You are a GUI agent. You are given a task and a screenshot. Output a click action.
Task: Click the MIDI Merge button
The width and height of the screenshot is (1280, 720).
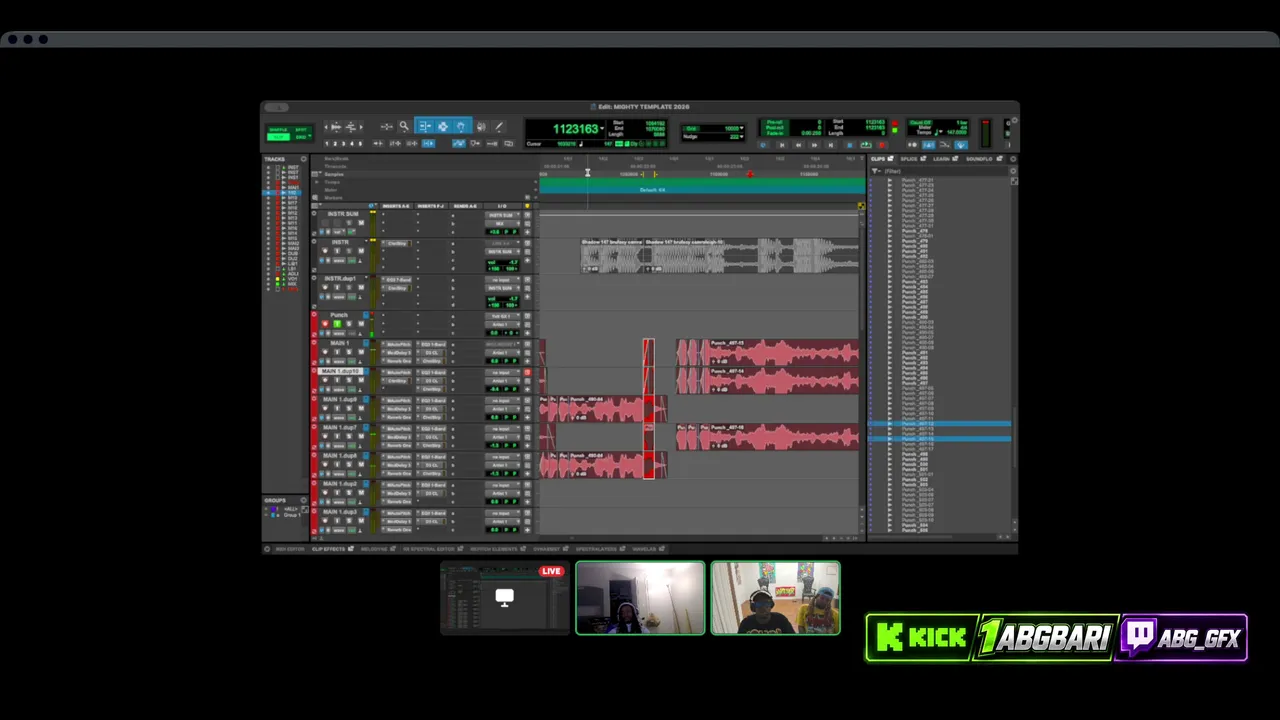(944, 145)
